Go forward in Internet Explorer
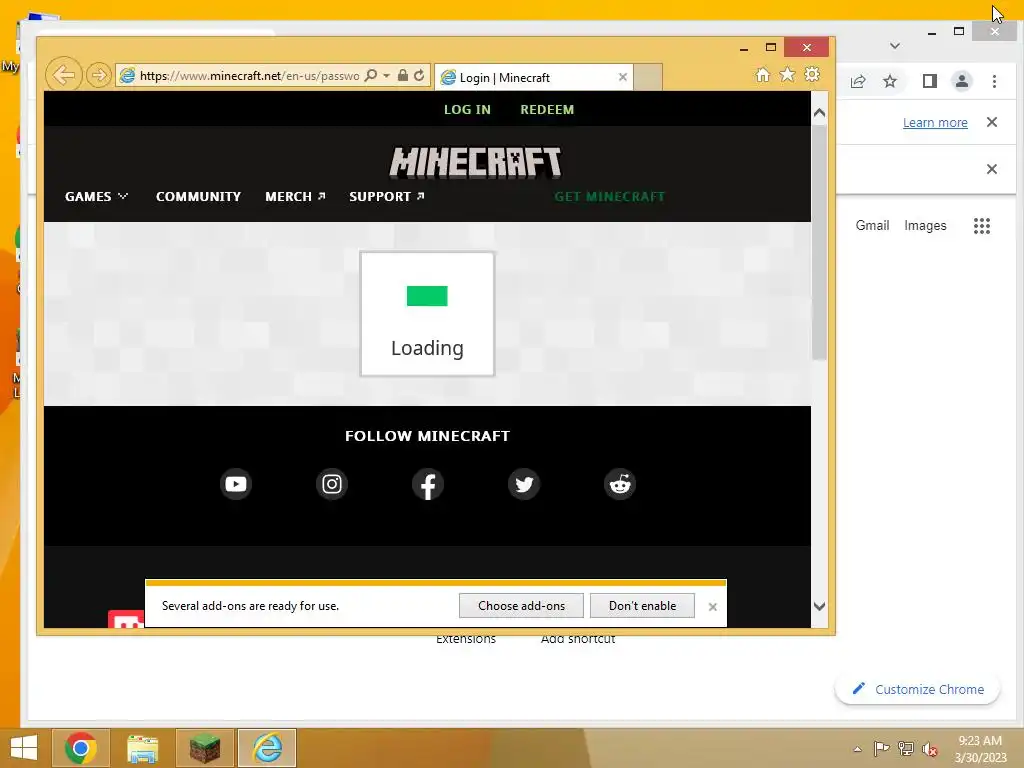Screen dimensions: 1024x768 coord(99,76)
